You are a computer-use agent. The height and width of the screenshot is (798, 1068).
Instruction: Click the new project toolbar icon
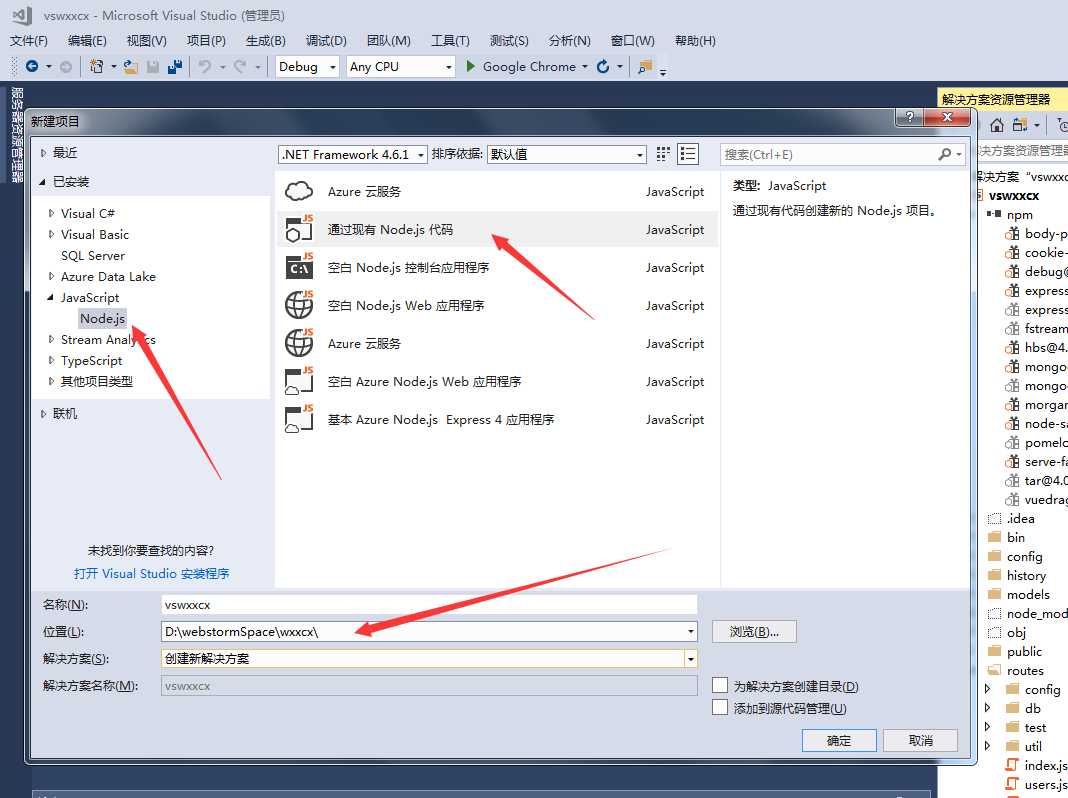coord(97,66)
